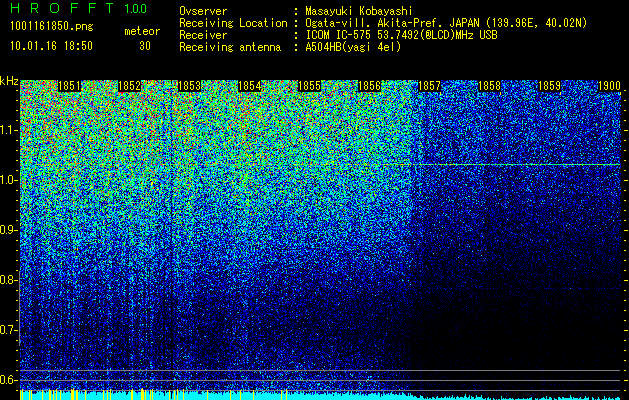This screenshot has width=629, height=400.
Task: Click the 1854 time marker label
Action: [250, 86]
